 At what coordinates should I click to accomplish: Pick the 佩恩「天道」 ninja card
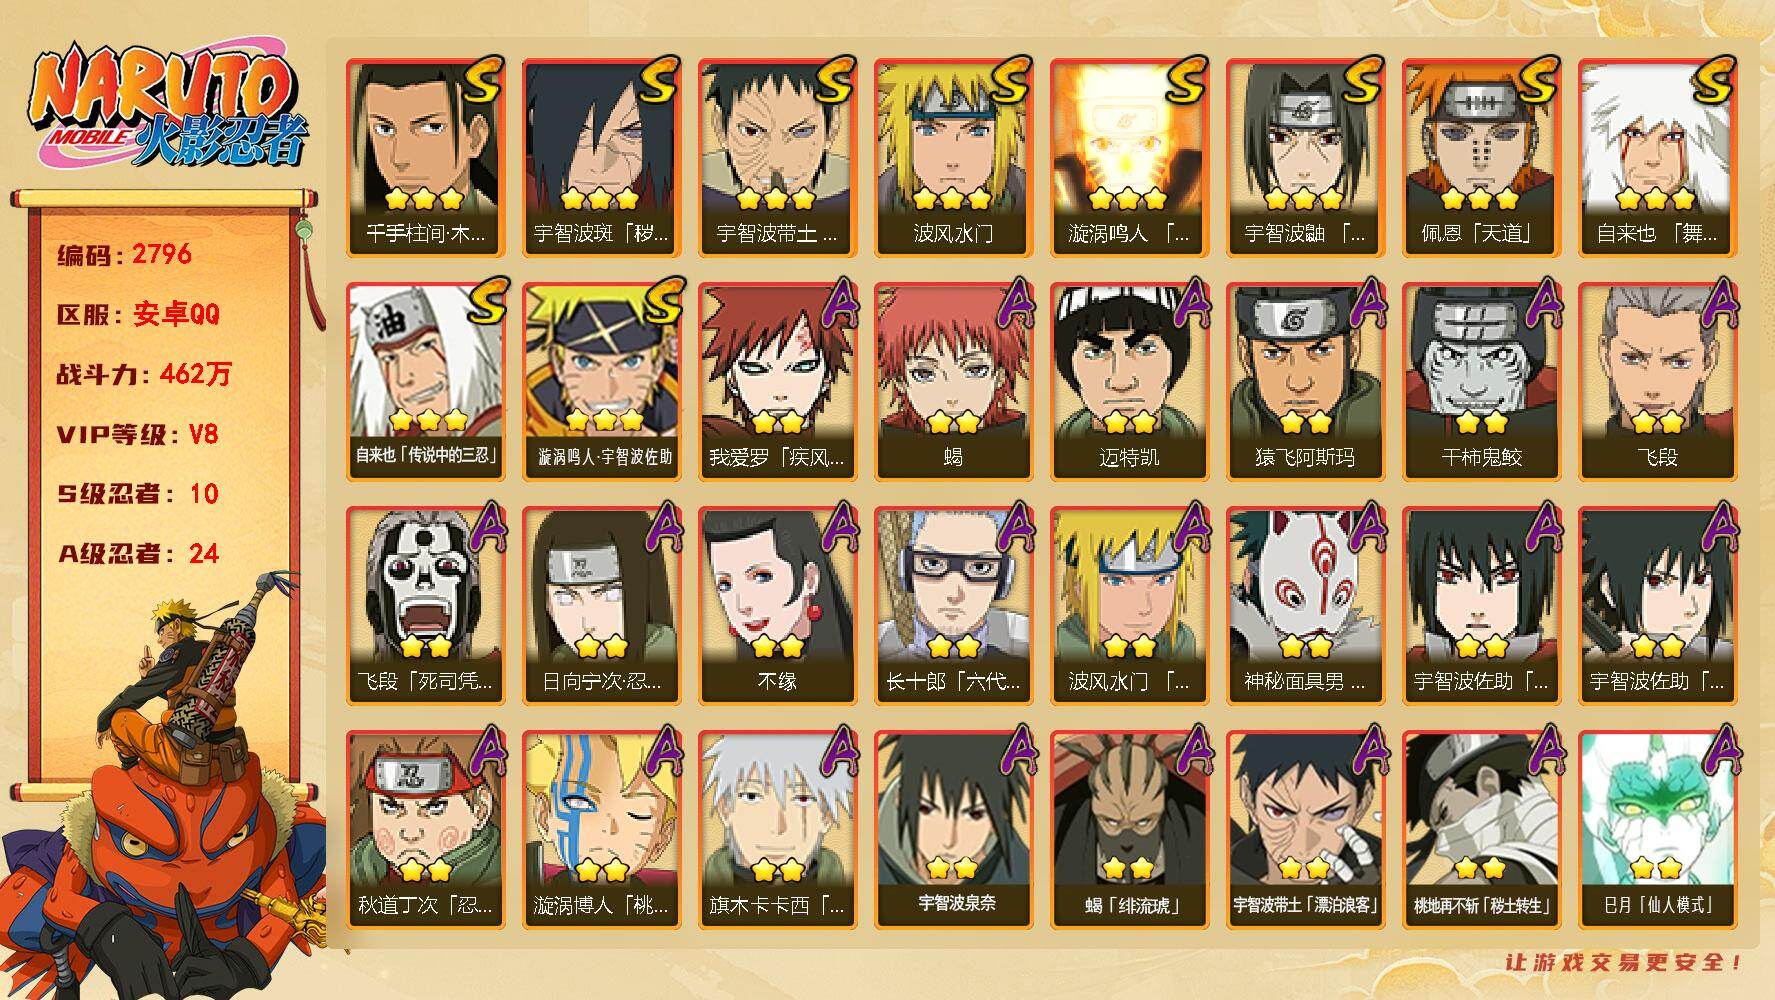(x=1481, y=158)
